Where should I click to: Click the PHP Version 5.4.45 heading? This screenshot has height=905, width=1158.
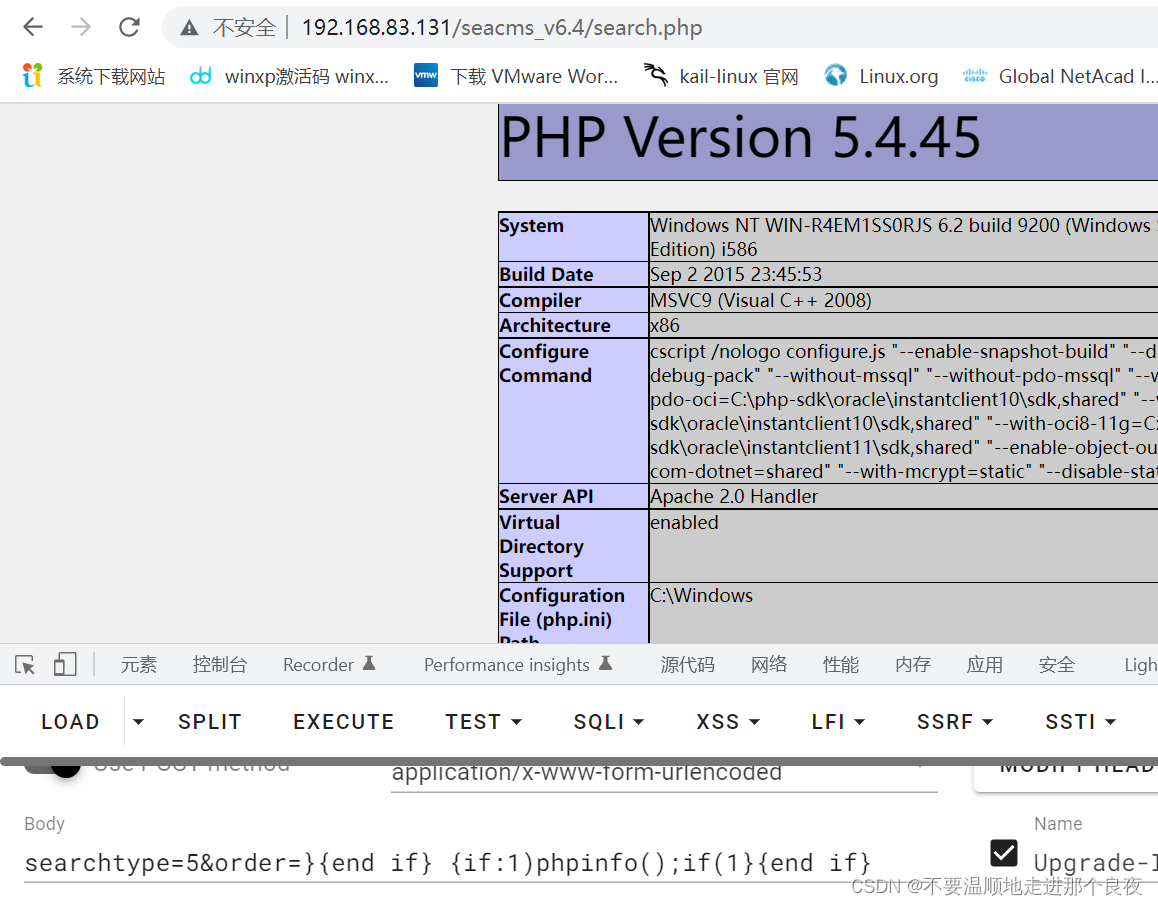tap(741, 137)
